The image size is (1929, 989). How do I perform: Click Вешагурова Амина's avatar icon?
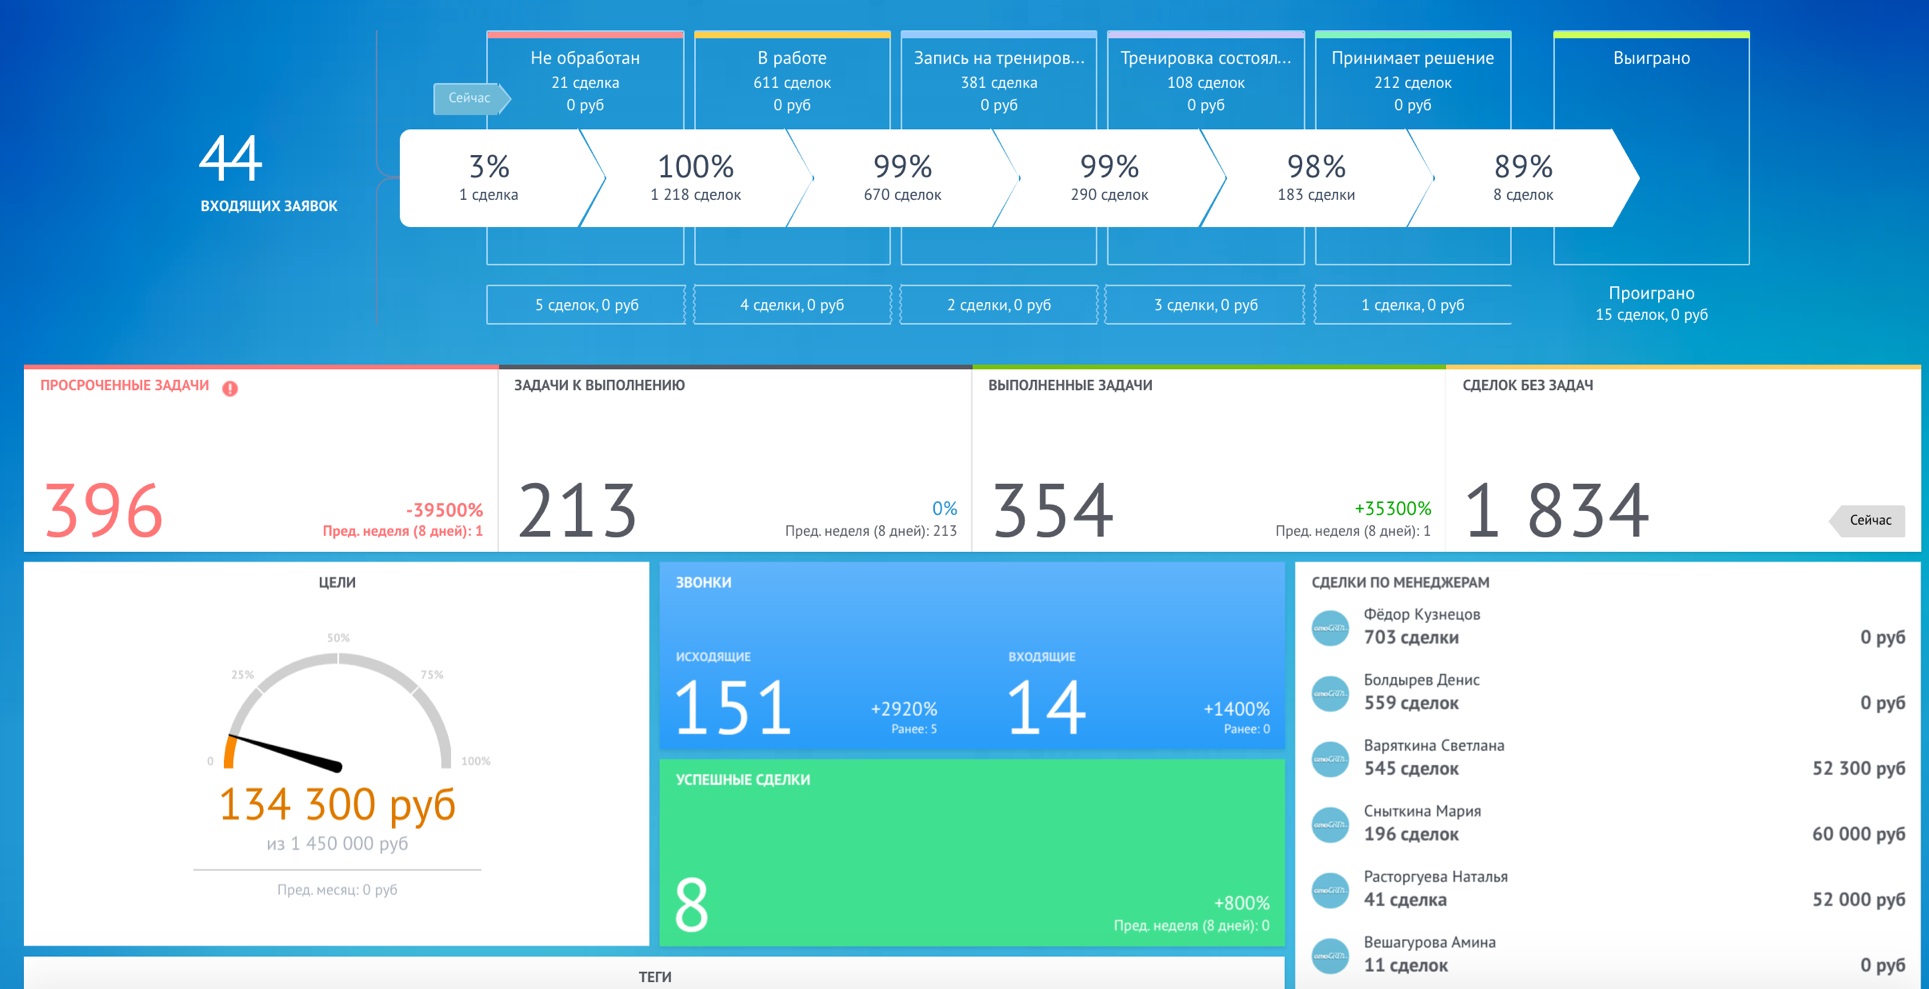coord(1330,956)
